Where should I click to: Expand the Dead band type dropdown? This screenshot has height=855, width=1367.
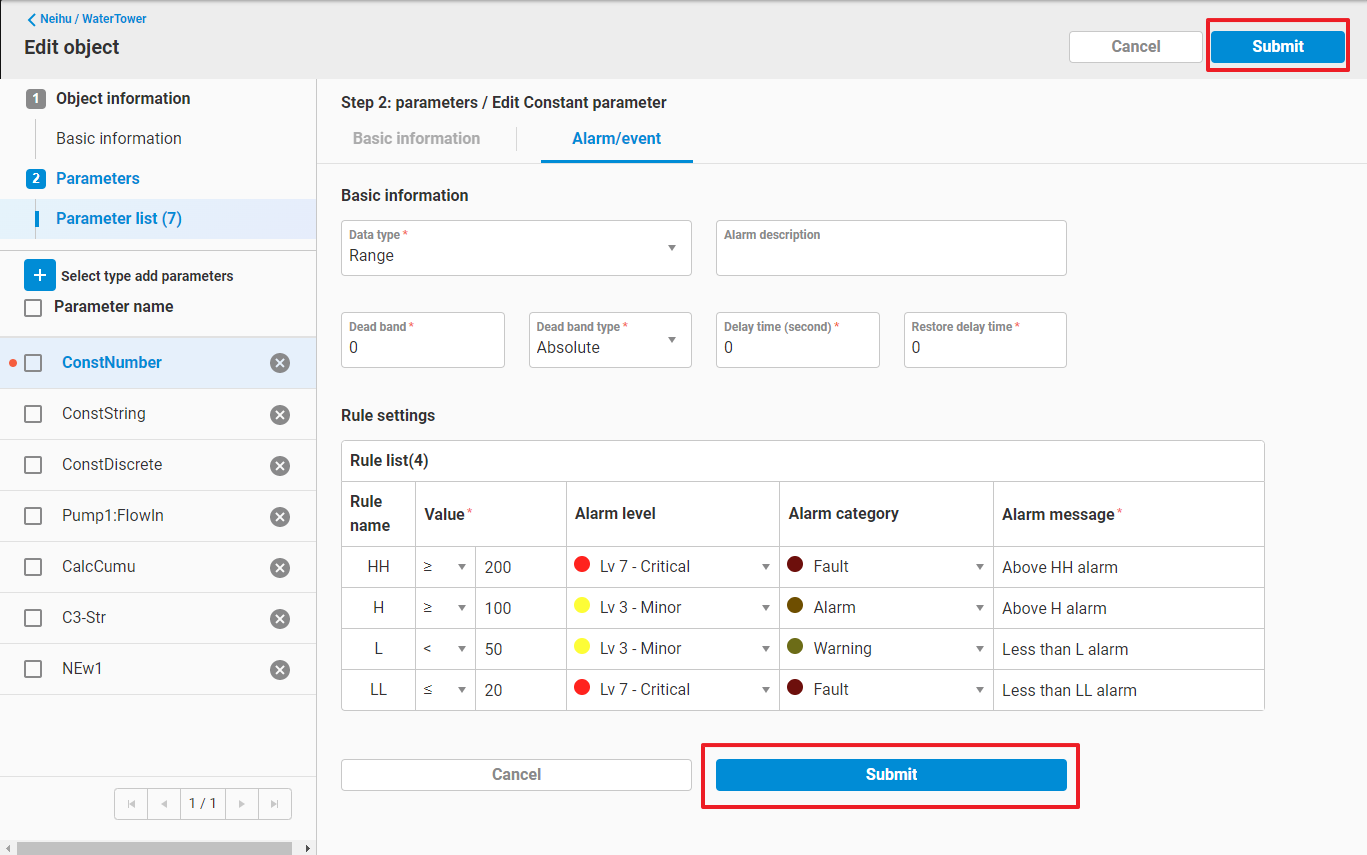(610, 340)
